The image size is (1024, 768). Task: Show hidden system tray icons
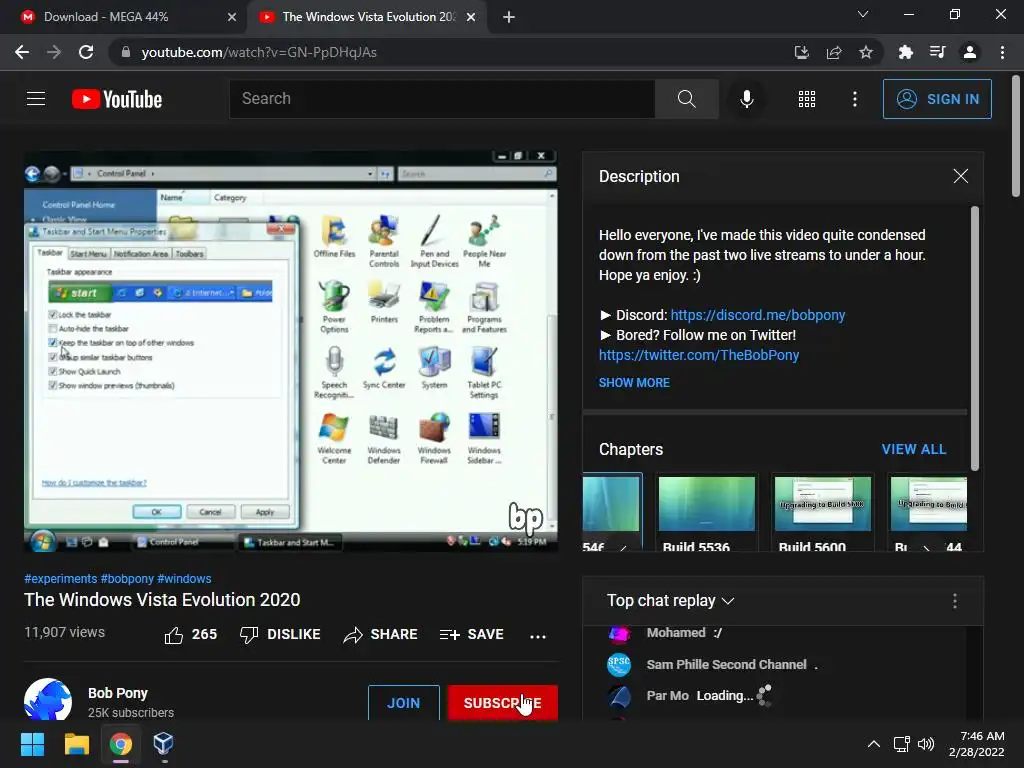click(874, 744)
